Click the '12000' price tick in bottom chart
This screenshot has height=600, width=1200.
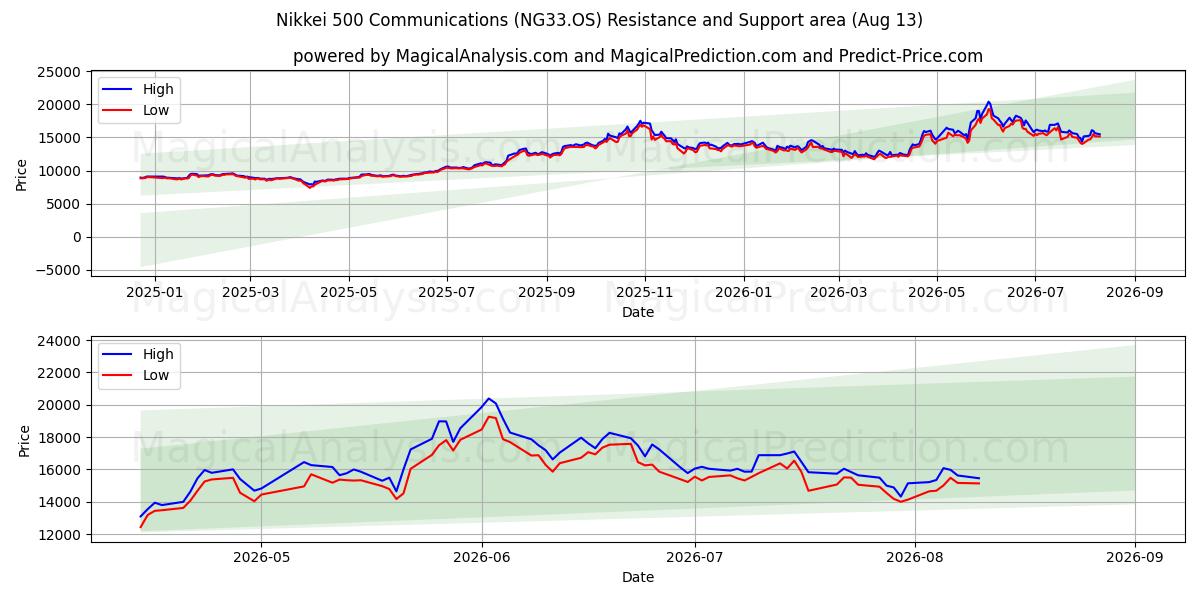tap(60, 535)
